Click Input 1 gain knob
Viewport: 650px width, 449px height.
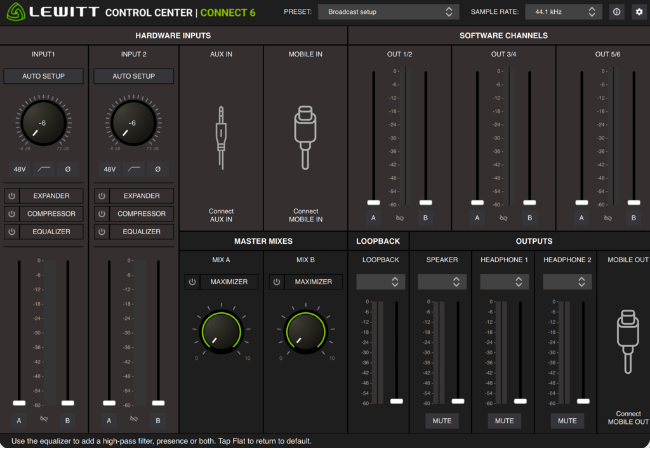44,123
